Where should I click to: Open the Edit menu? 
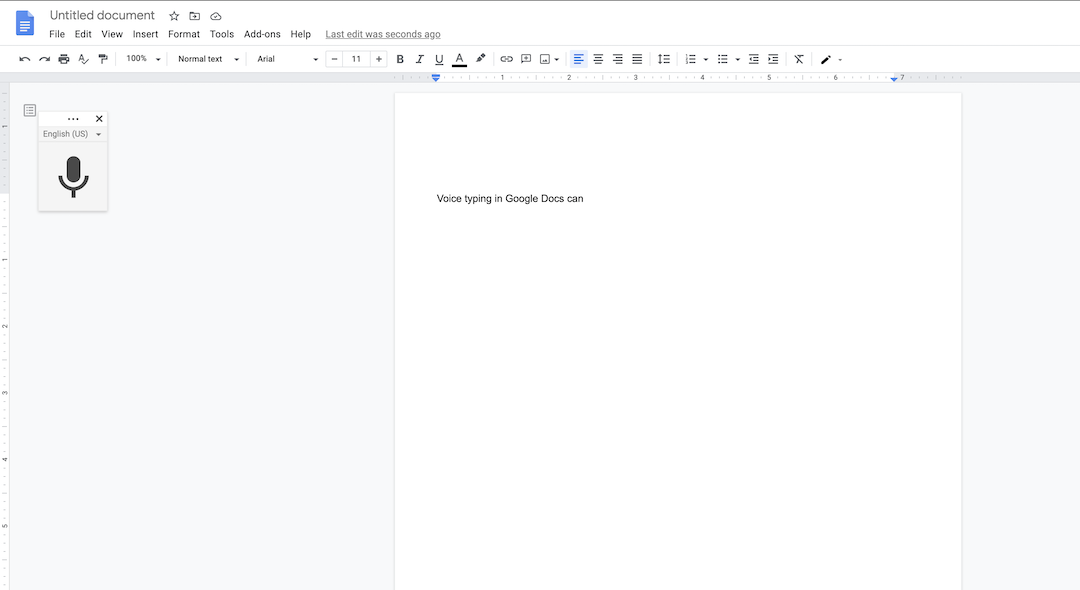(x=83, y=34)
